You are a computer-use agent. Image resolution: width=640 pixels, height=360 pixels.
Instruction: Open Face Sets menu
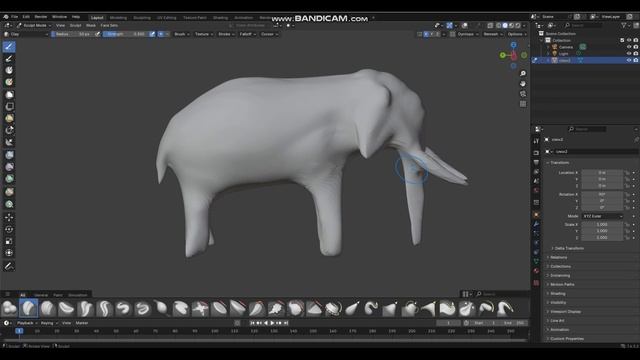click(x=109, y=25)
